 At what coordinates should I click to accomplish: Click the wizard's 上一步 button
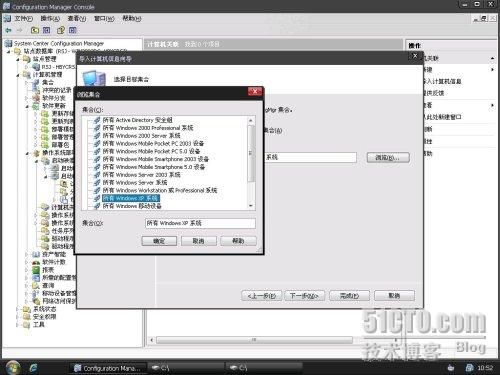click(x=262, y=295)
